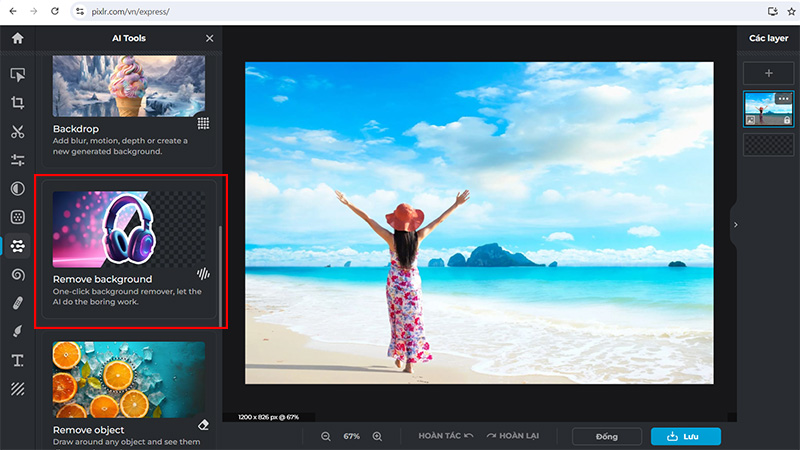Open the Adjust sliders tool
Image resolution: width=800 pixels, height=450 pixels.
17,160
